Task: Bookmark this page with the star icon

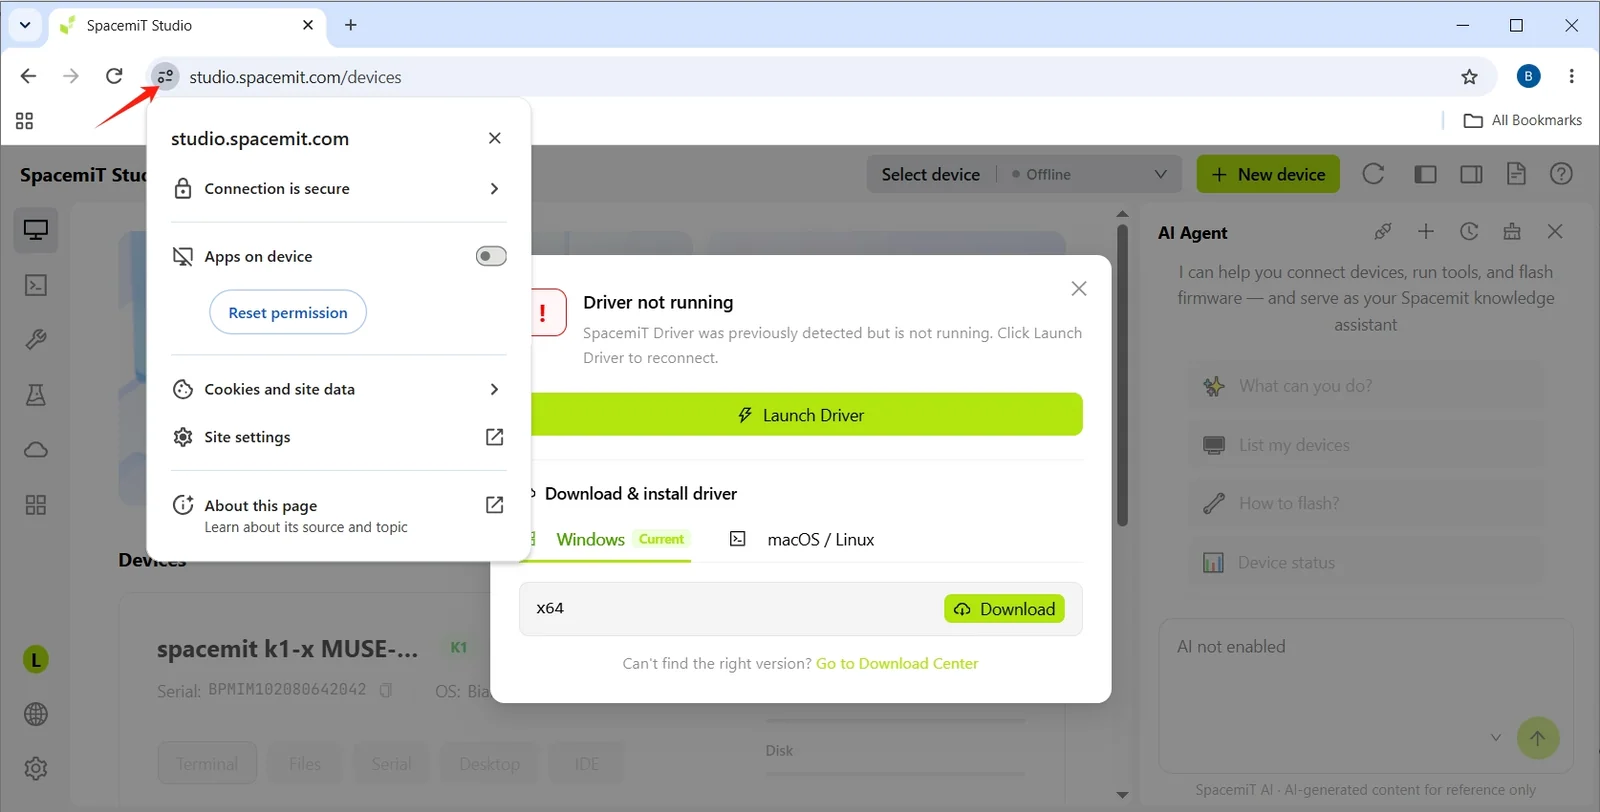Action: [x=1469, y=77]
